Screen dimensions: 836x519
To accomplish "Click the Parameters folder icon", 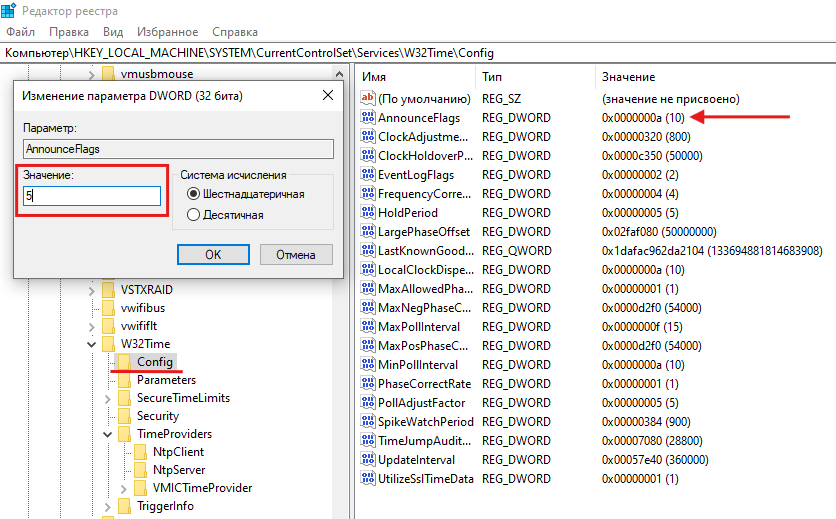I will point(125,380).
